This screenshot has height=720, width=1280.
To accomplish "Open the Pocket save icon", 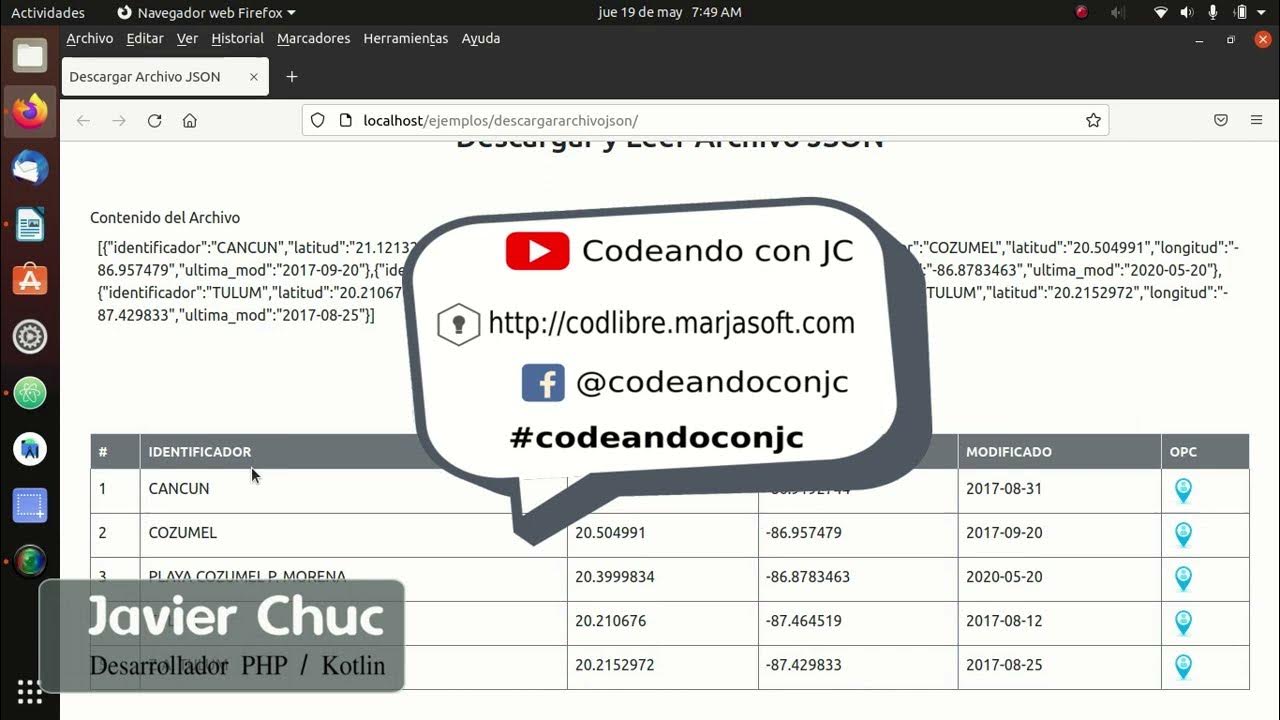I will [x=1221, y=121].
